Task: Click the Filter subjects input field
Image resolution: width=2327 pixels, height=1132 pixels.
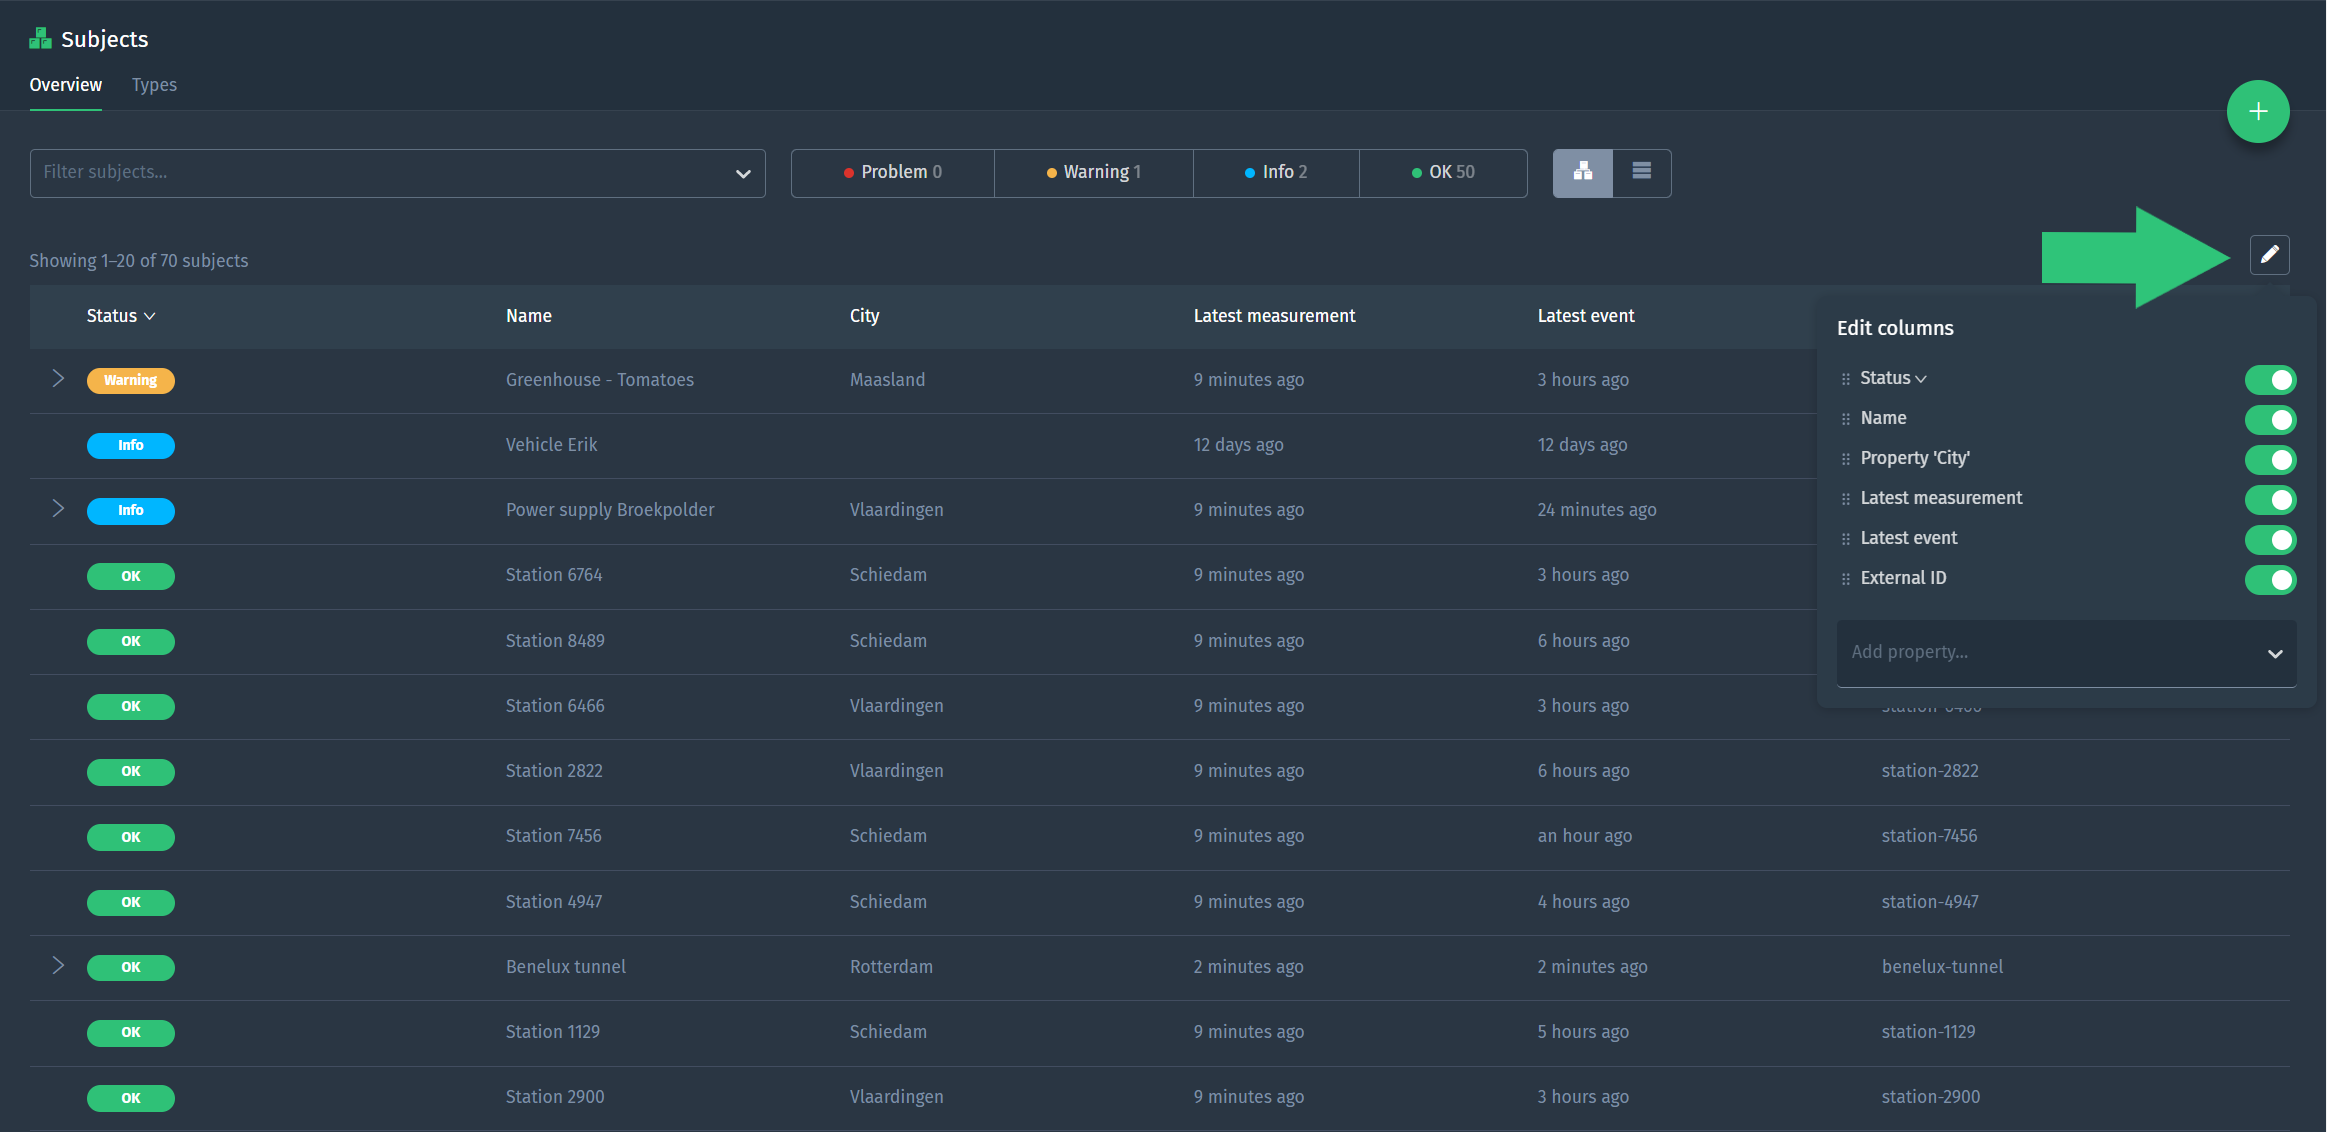Action: pos(380,172)
